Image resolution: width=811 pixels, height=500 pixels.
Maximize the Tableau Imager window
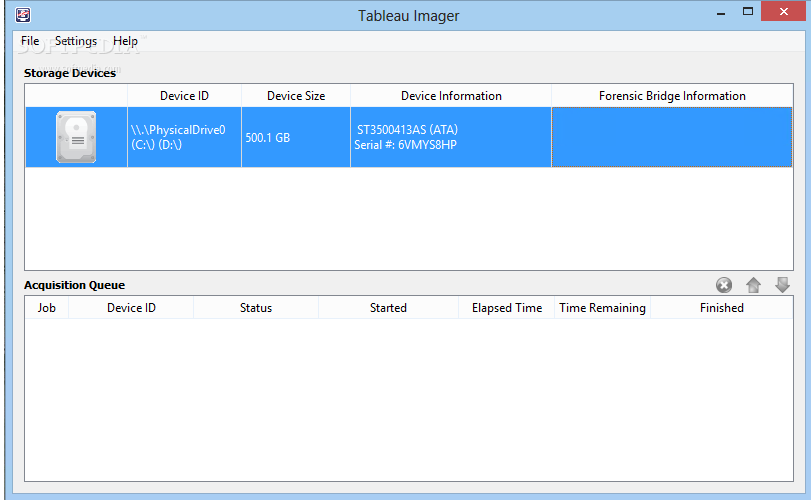748,11
